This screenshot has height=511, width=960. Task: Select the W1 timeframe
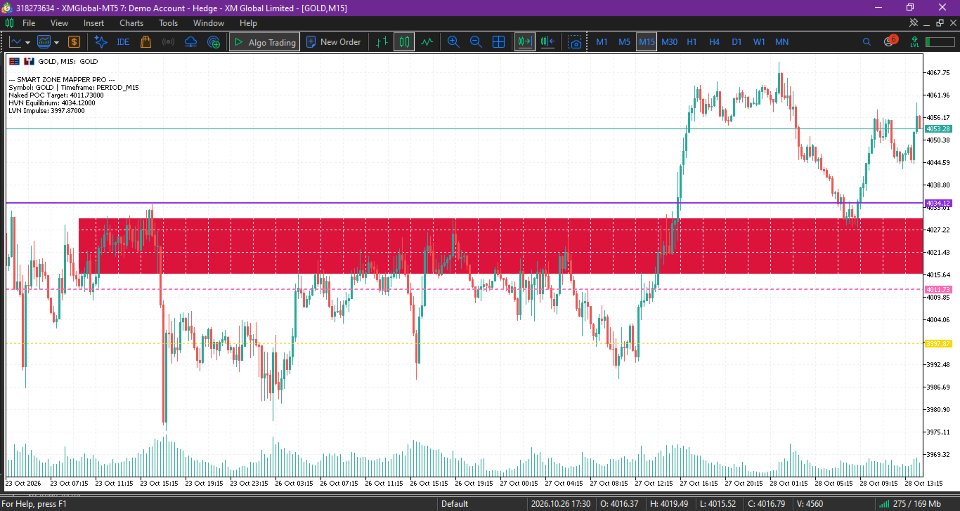[x=759, y=42]
